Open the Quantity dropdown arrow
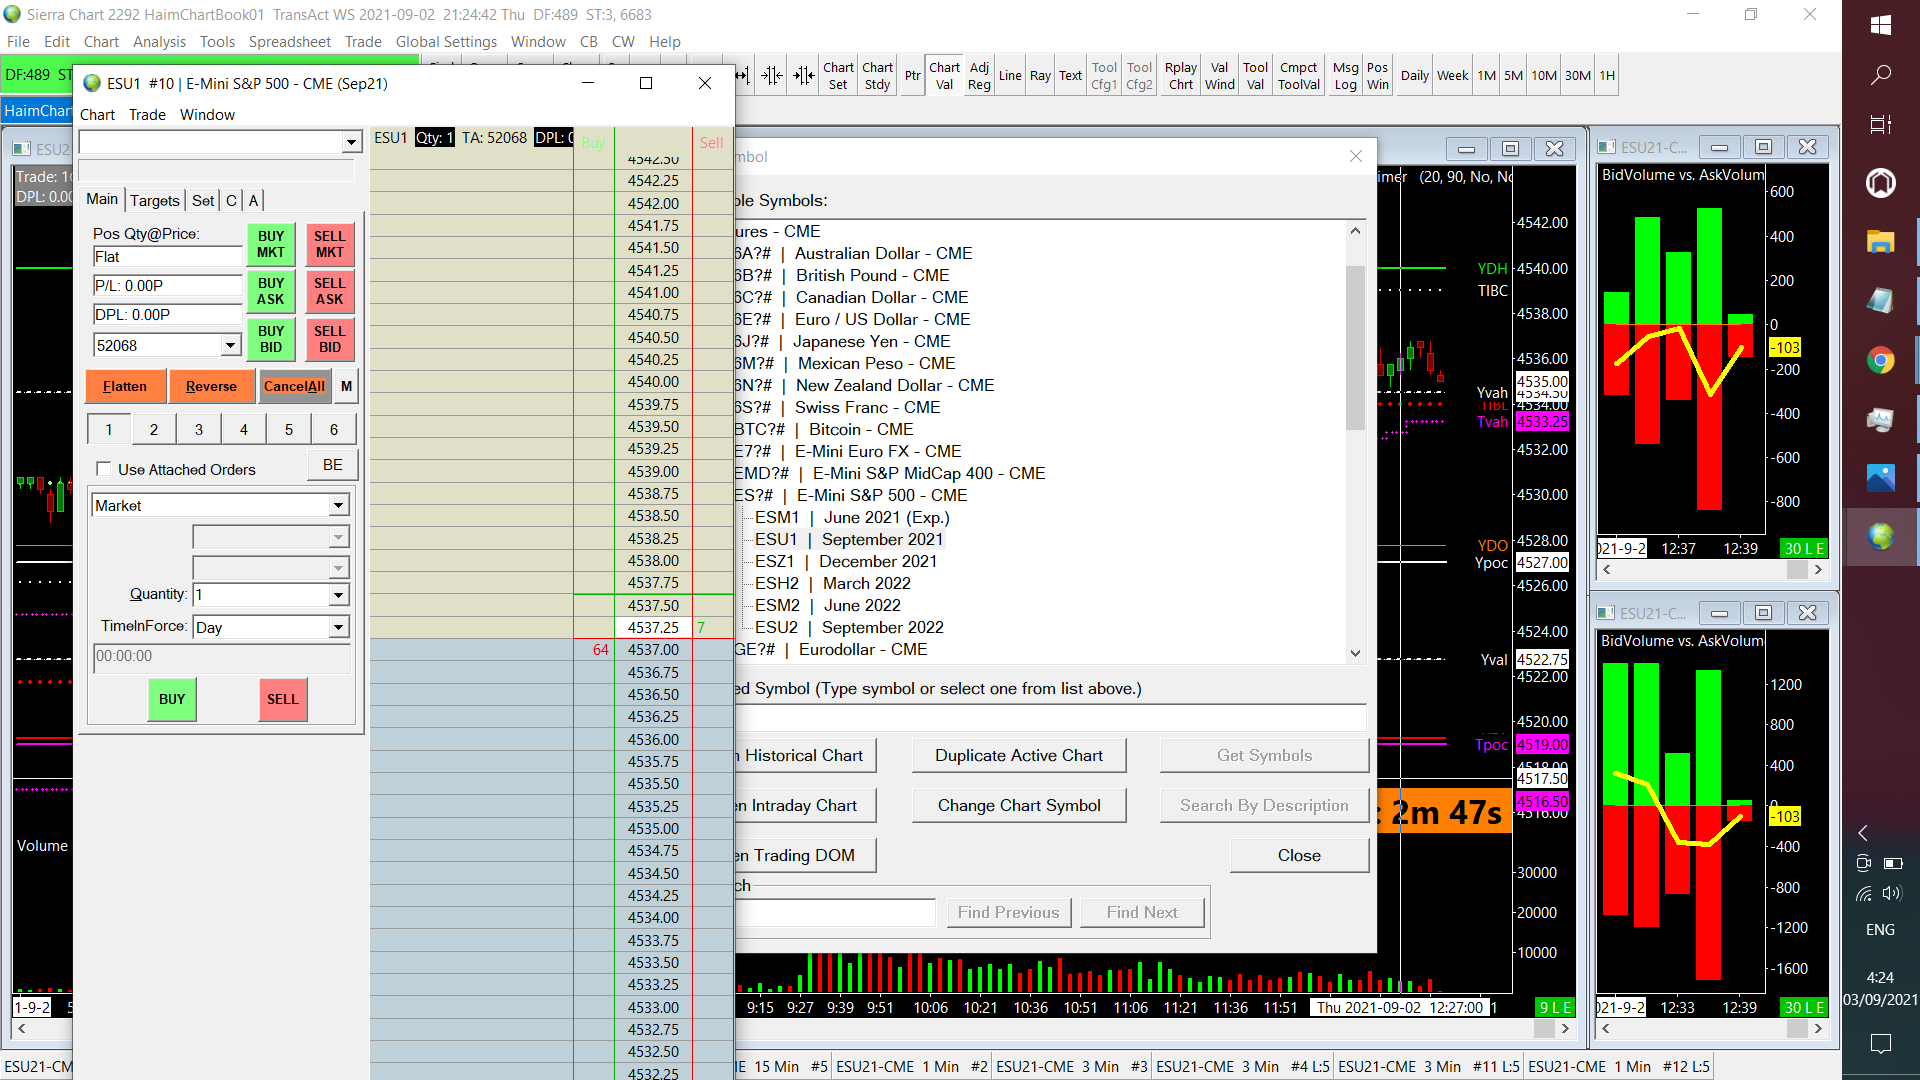This screenshot has height=1080, width=1920. pos(338,595)
